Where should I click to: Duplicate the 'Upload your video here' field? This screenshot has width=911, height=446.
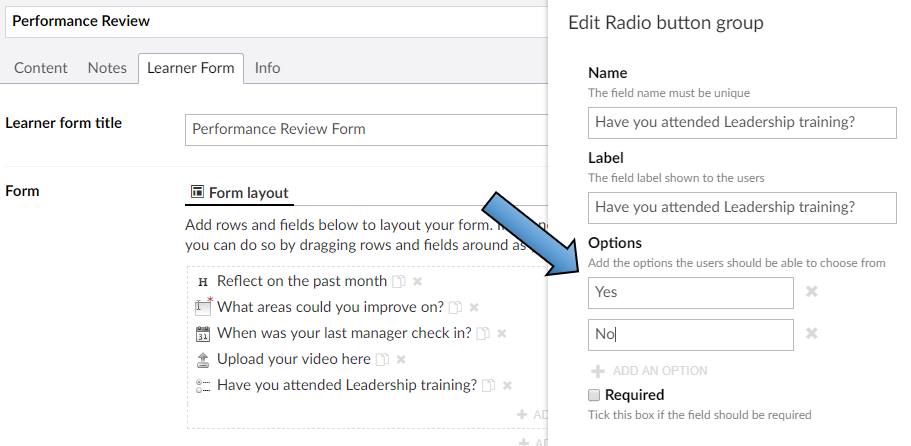pos(382,360)
